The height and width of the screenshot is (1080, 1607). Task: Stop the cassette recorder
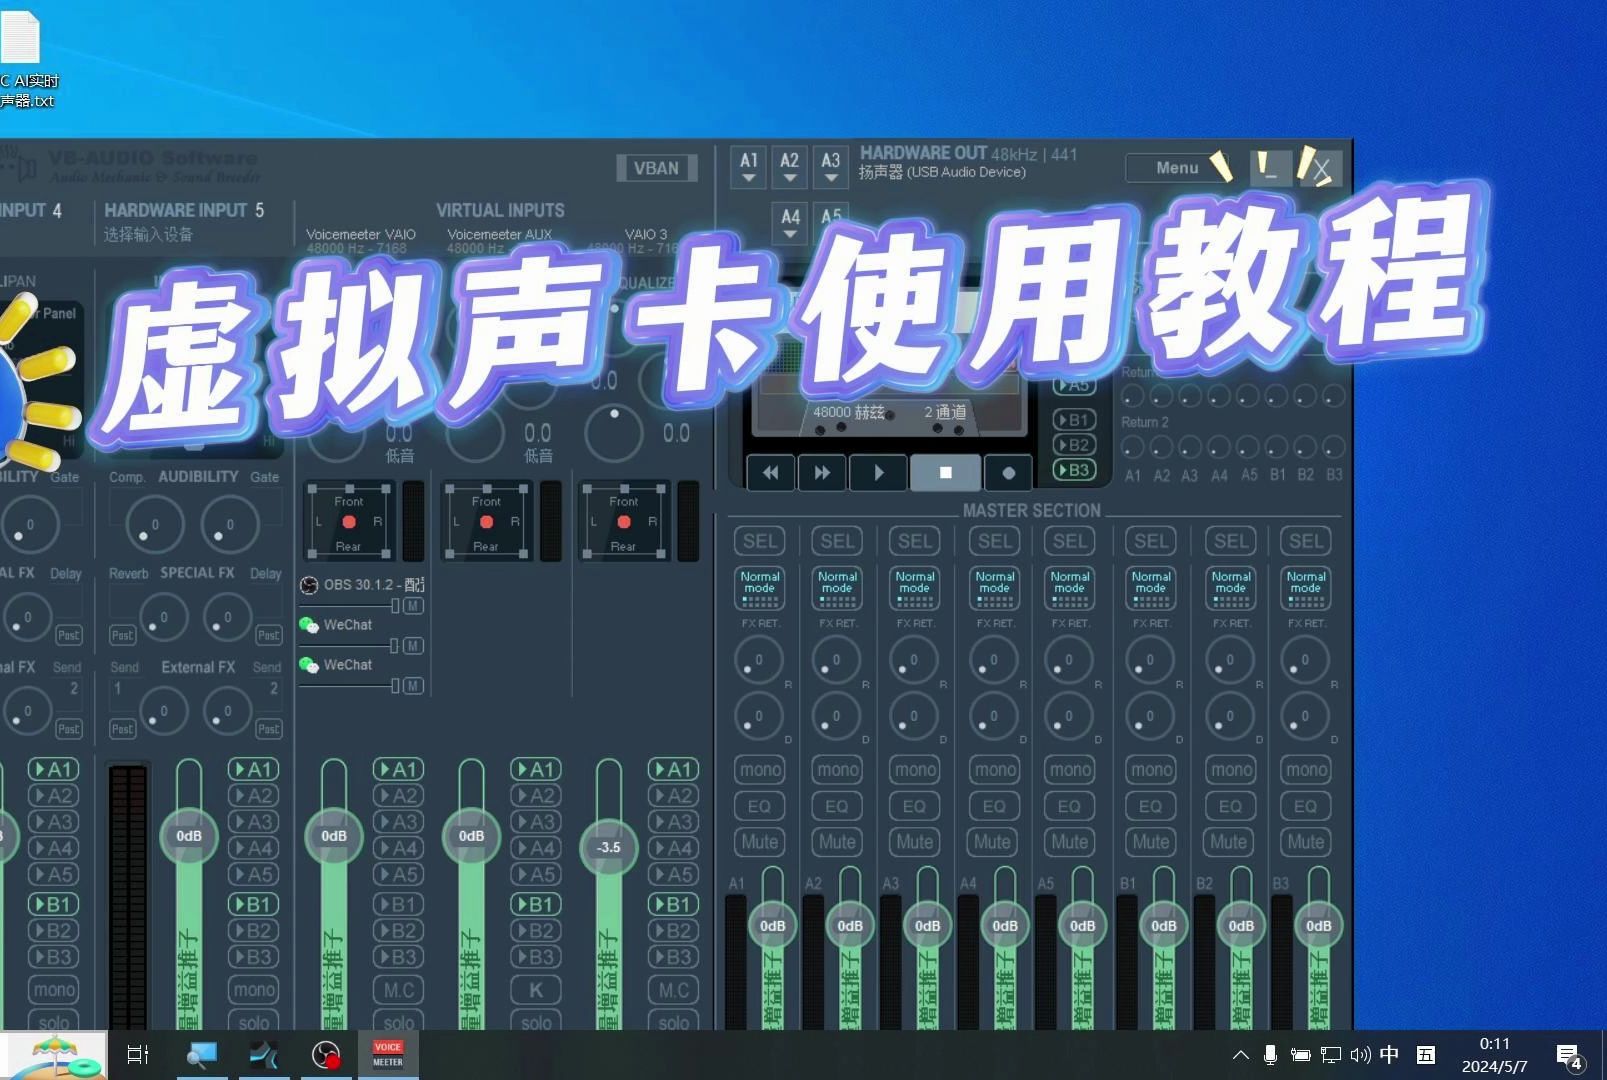coord(945,473)
